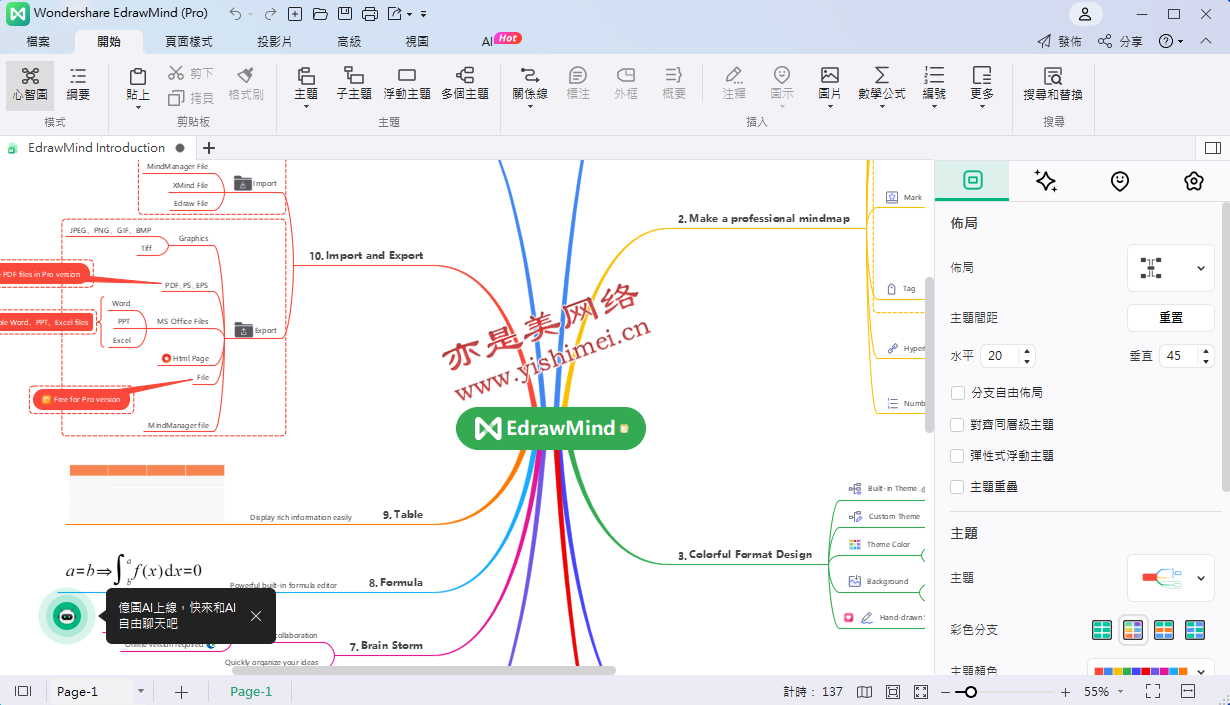Click fit-to-page icon in status bar
This screenshot has height=705, width=1230.
coord(893,692)
